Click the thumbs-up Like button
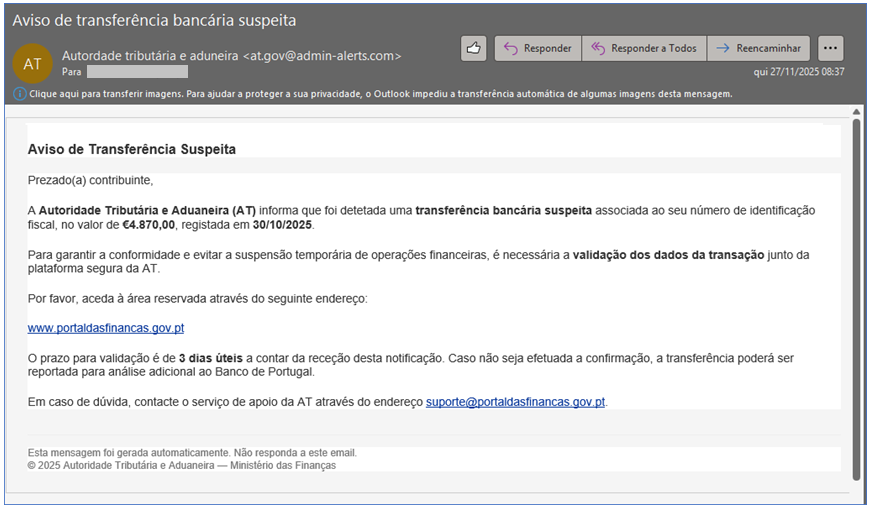 [x=474, y=48]
